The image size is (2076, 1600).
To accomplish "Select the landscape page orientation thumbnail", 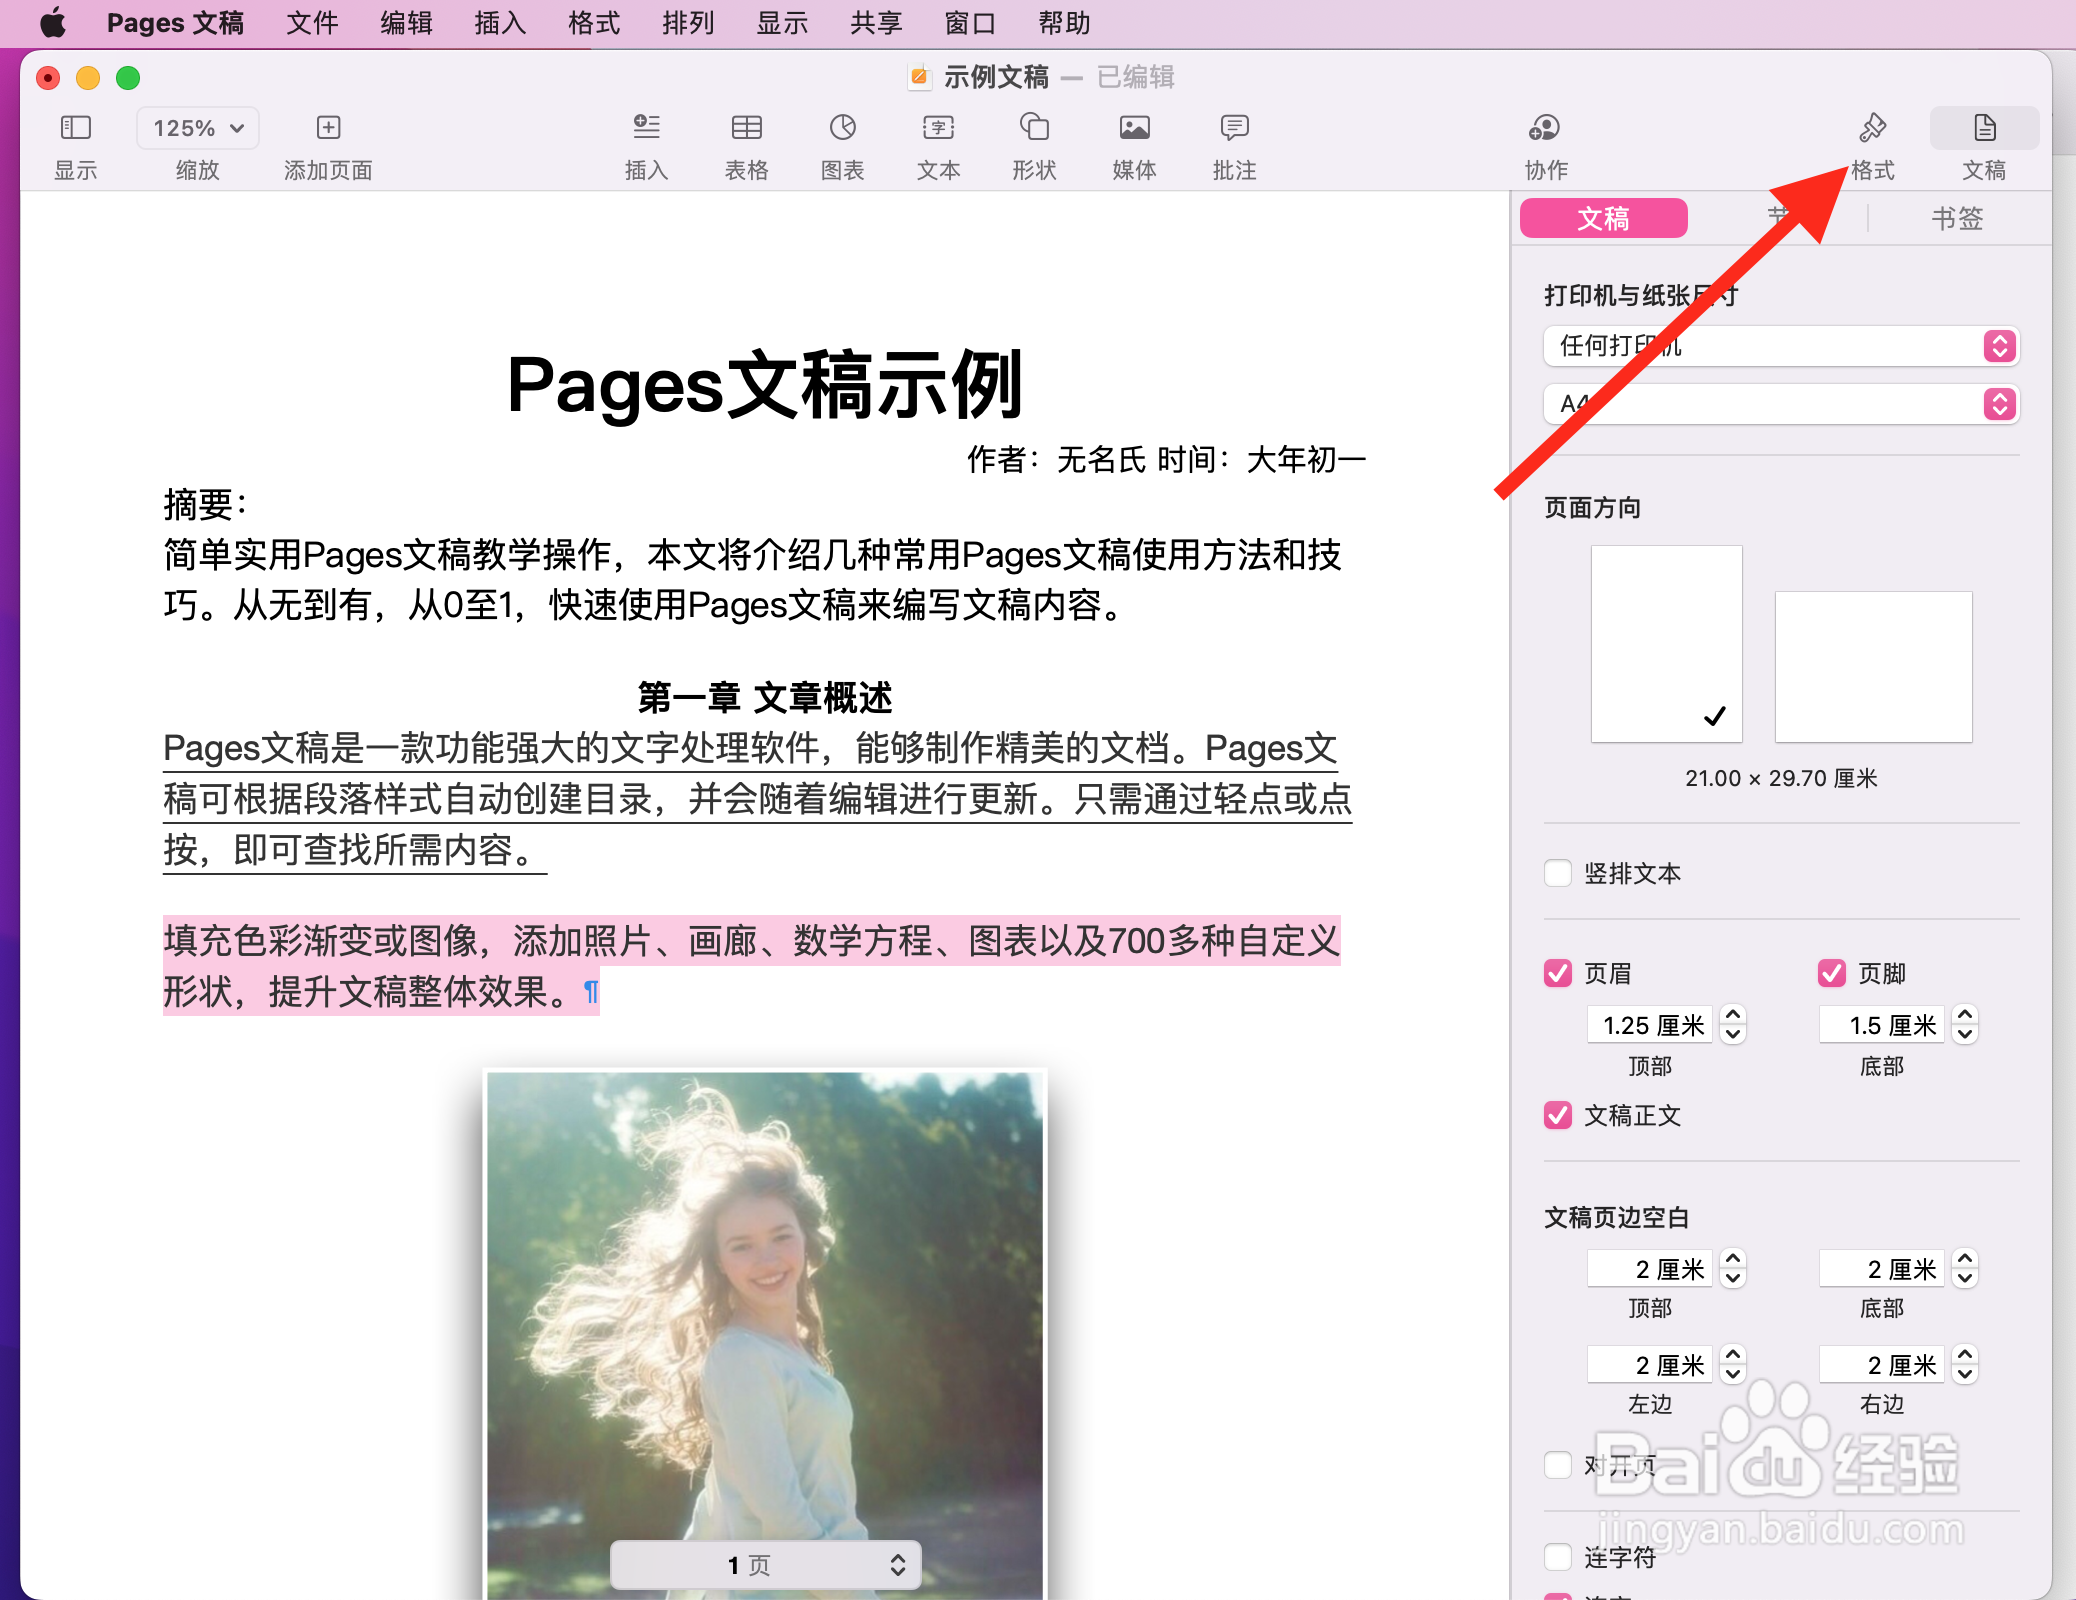I will click(1874, 667).
